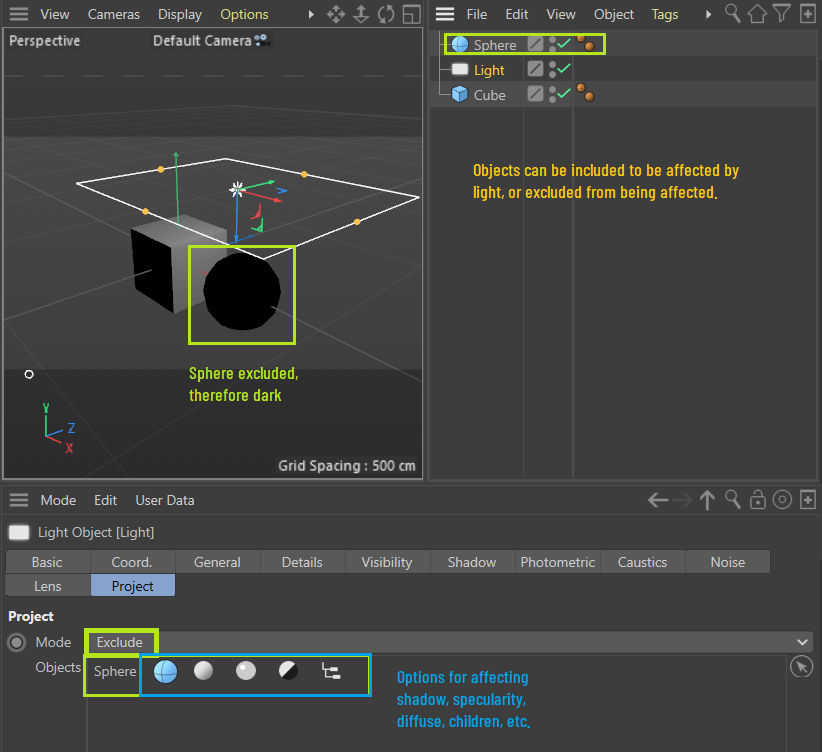Click the Cube layer slash icon
The height and width of the screenshot is (752, 822).
[535, 93]
